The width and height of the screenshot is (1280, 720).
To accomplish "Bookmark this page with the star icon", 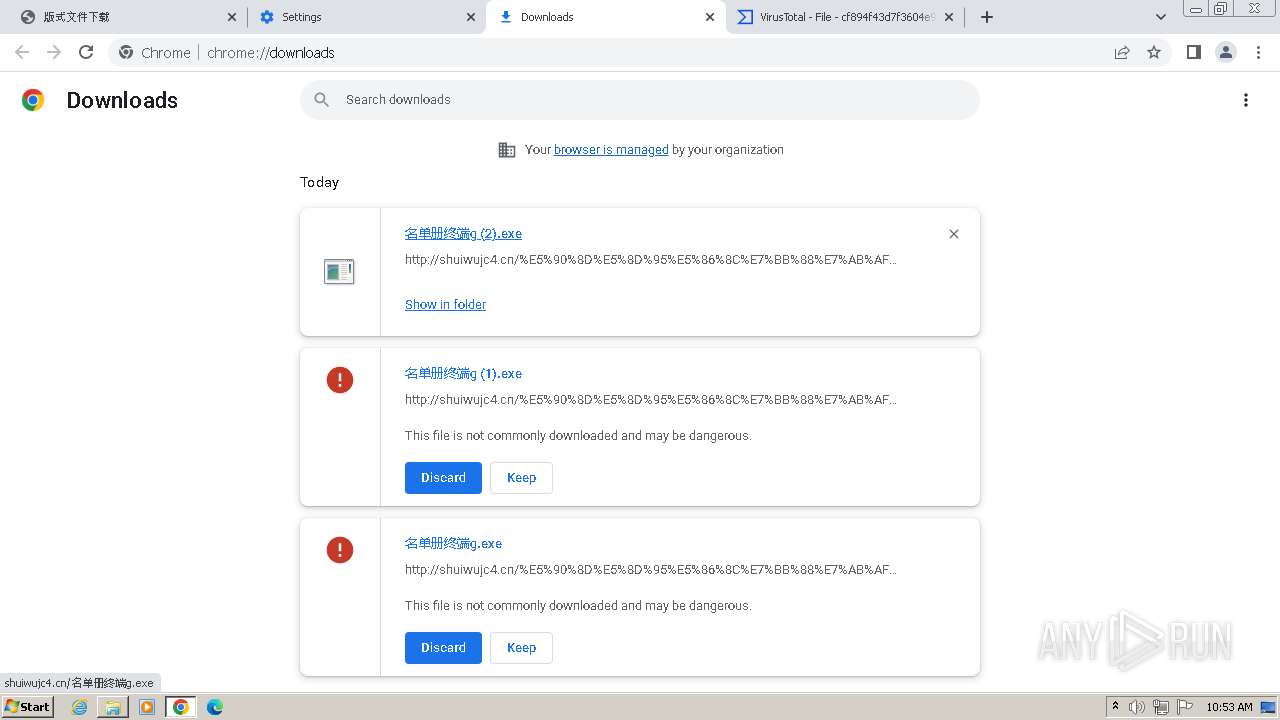I will tap(1154, 52).
